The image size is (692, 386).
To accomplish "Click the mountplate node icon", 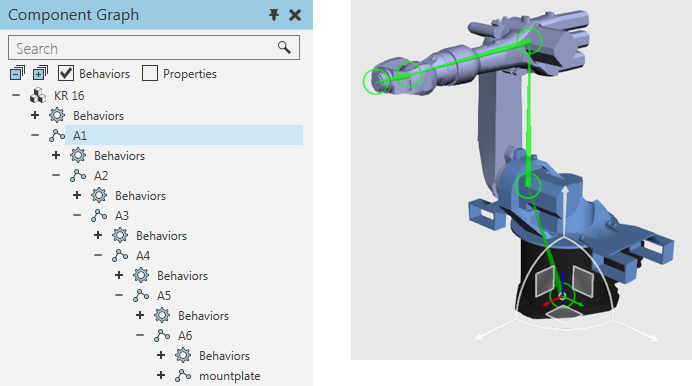I will coord(183,375).
